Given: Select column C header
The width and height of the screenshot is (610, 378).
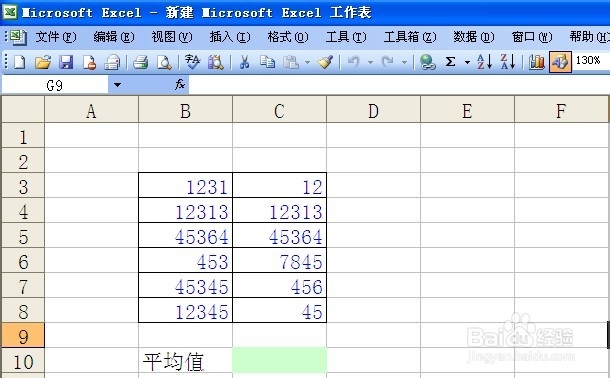Looking at the screenshot, I should [x=279, y=110].
